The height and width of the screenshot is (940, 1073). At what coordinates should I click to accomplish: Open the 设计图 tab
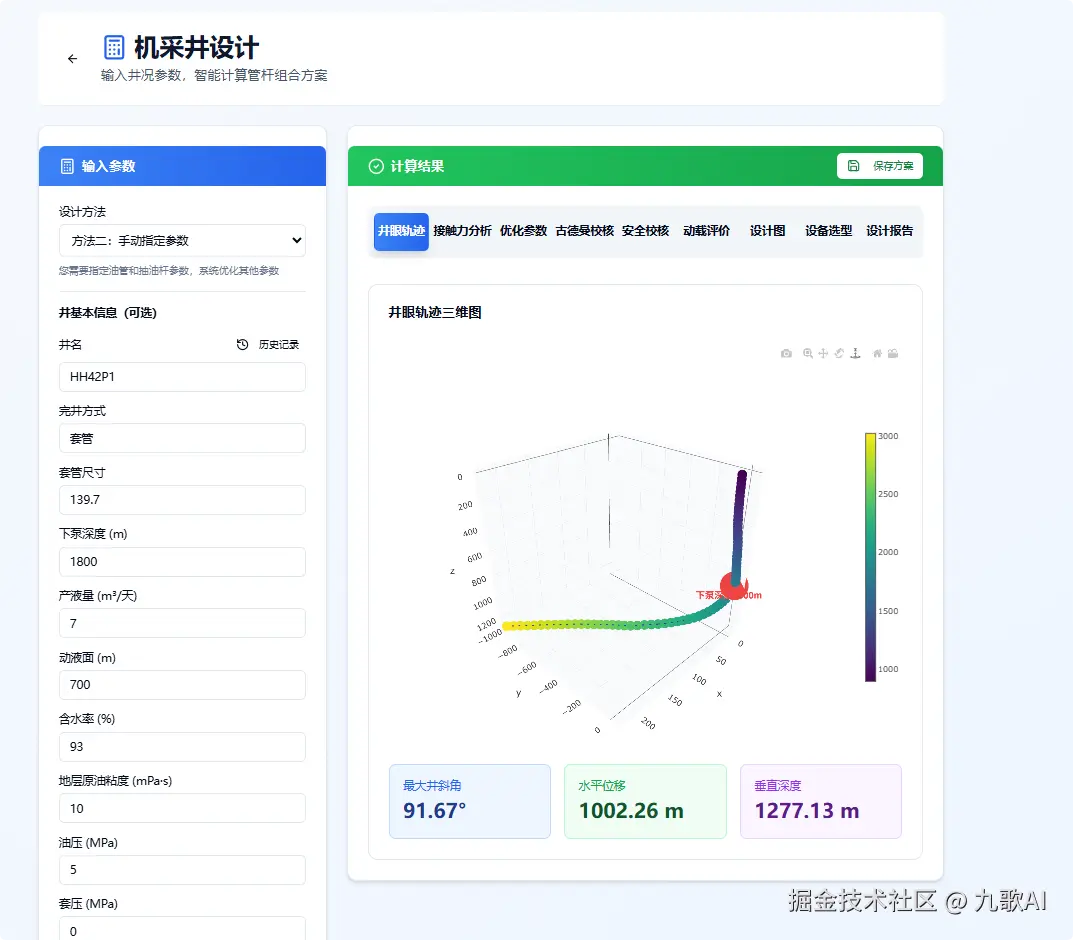tap(767, 231)
